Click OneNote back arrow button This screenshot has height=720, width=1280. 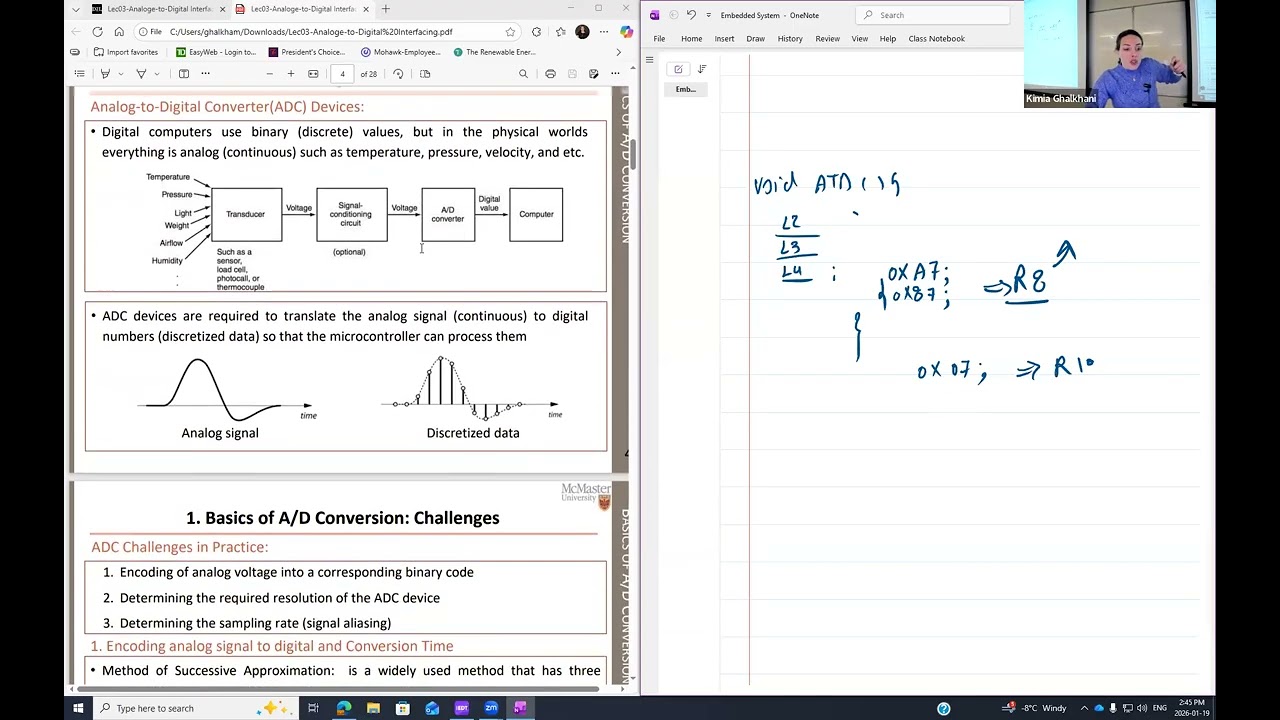(x=673, y=15)
